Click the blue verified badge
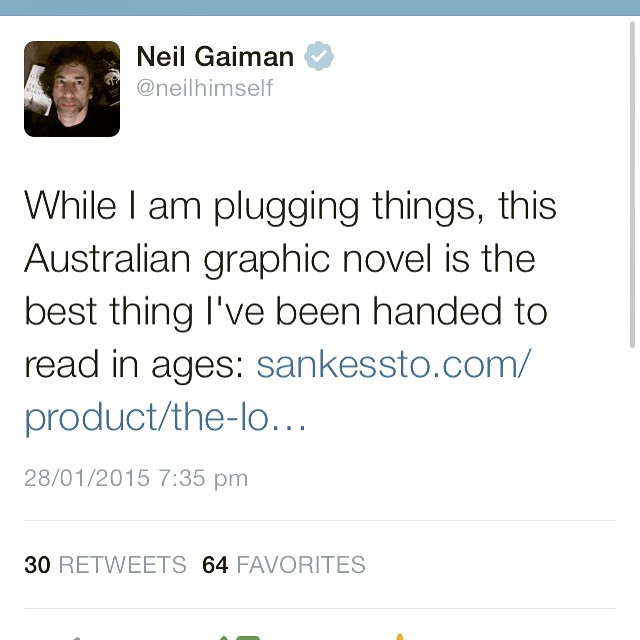 tap(319, 57)
